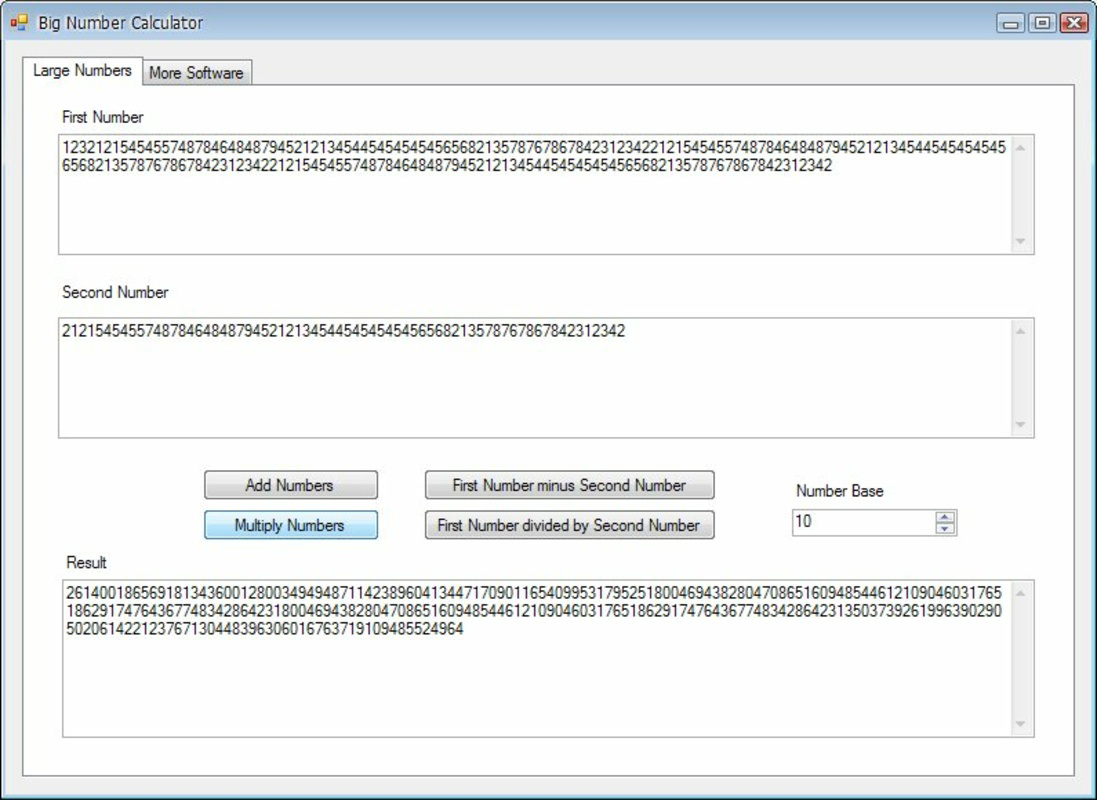Click First Number scrollbar up arrow
The image size is (1097, 800).
(x=1021, y=148)
